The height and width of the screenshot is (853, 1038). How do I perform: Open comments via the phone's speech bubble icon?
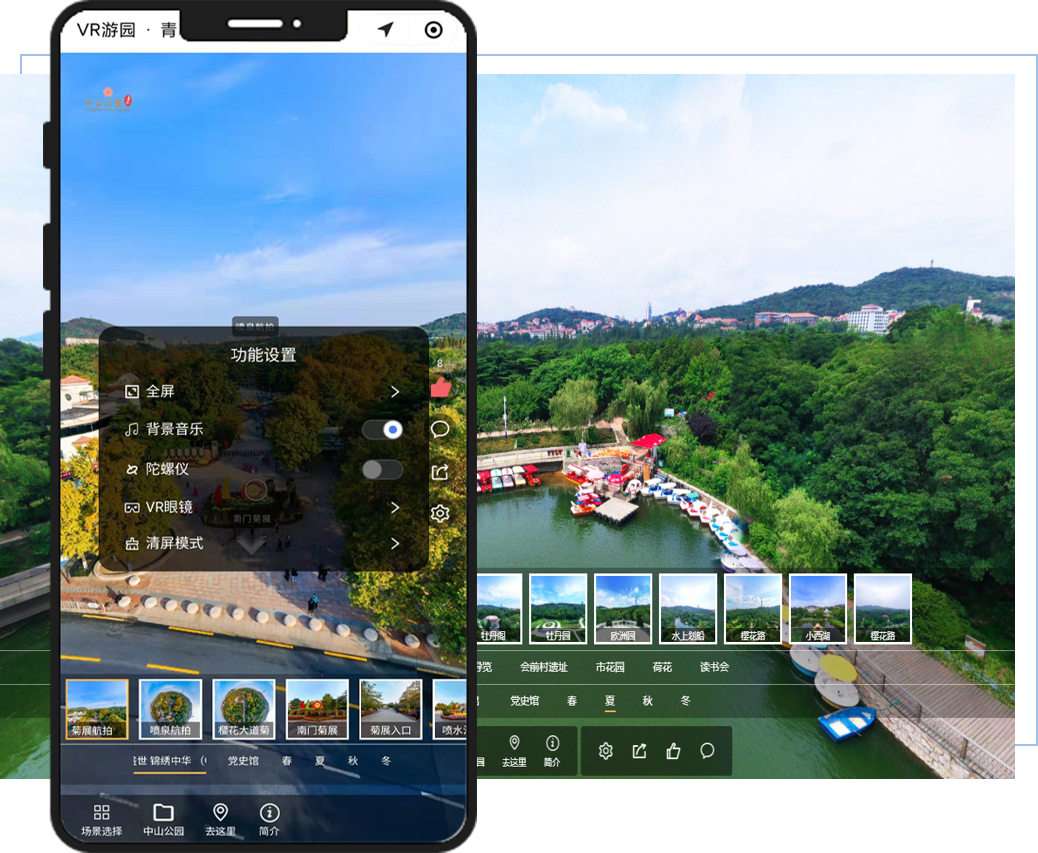click(x=440, y=429)
